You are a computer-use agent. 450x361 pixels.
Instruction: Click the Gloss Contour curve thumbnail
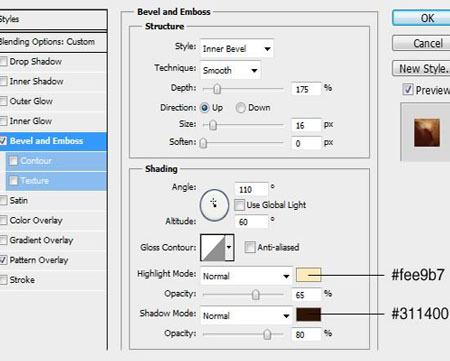point(213,247)
